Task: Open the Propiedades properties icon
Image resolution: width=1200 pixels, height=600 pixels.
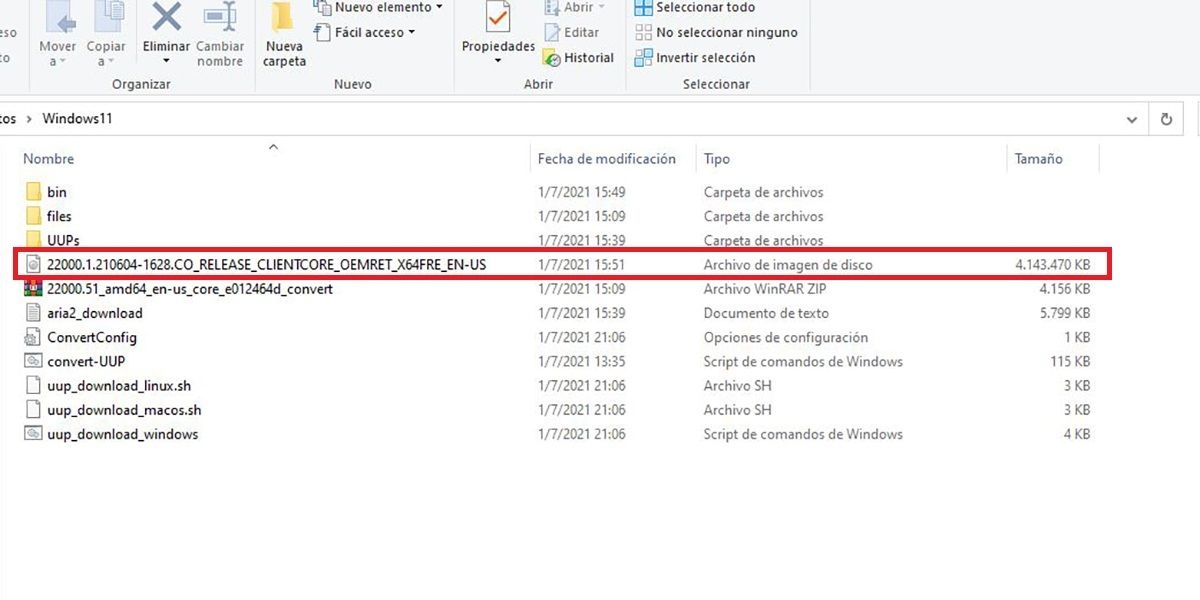Action: point(498,21)
